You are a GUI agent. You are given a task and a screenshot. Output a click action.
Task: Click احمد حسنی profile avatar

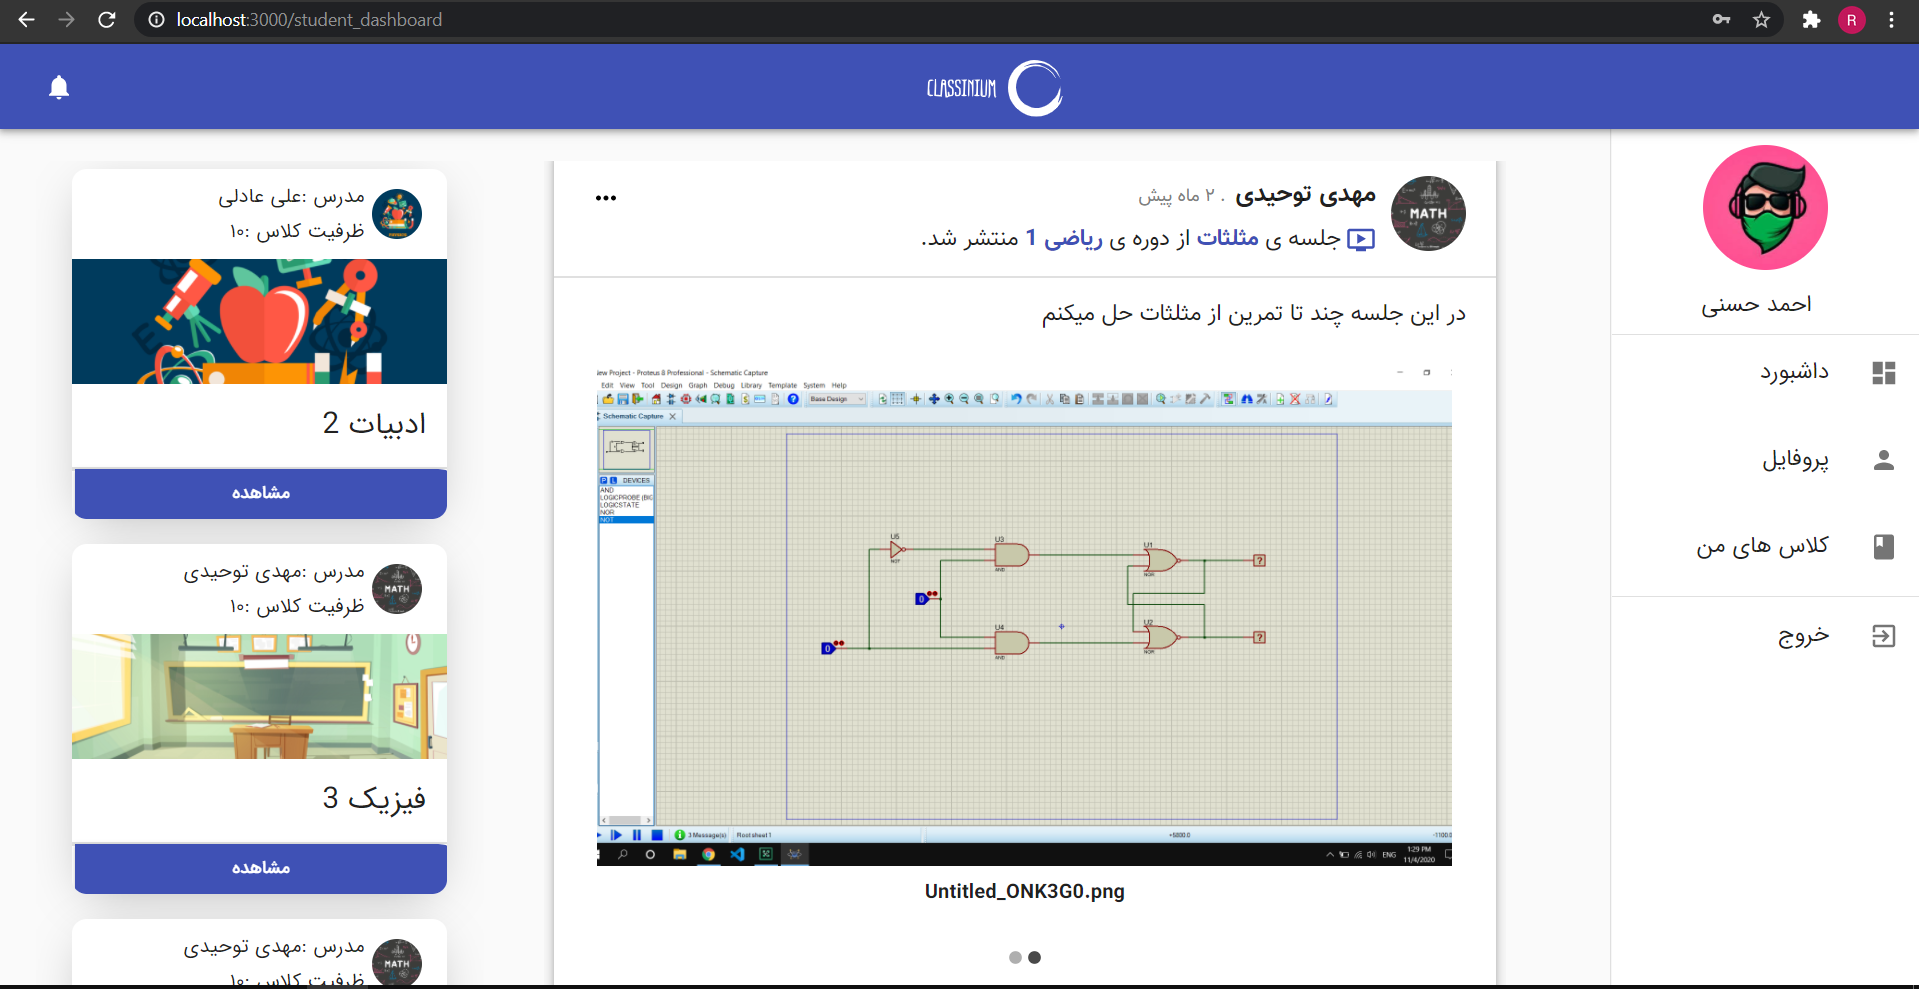pyautogui.click(x=1765, y=207)
